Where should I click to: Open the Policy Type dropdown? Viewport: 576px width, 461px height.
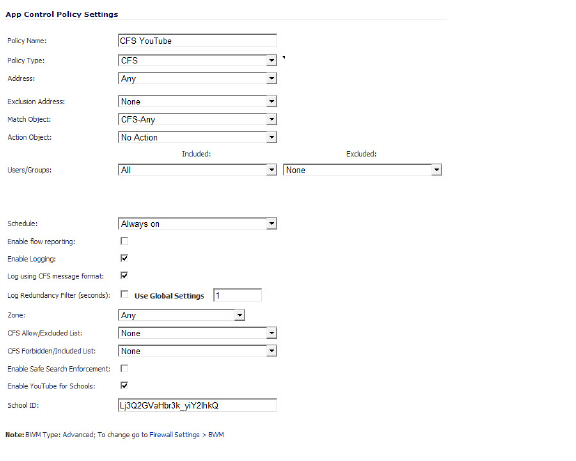pos(197,60)
